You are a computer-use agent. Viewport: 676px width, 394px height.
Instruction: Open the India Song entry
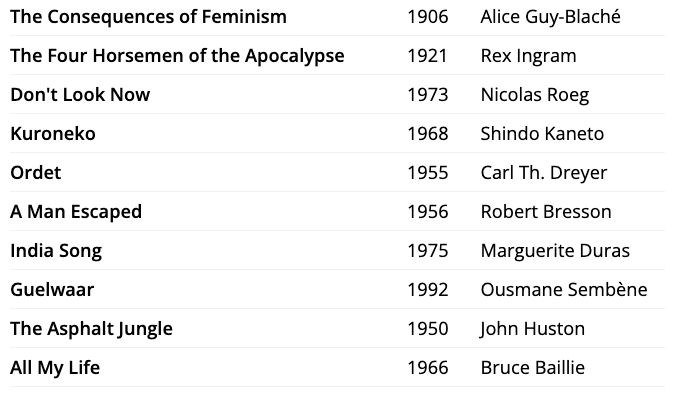click(56, 251)
